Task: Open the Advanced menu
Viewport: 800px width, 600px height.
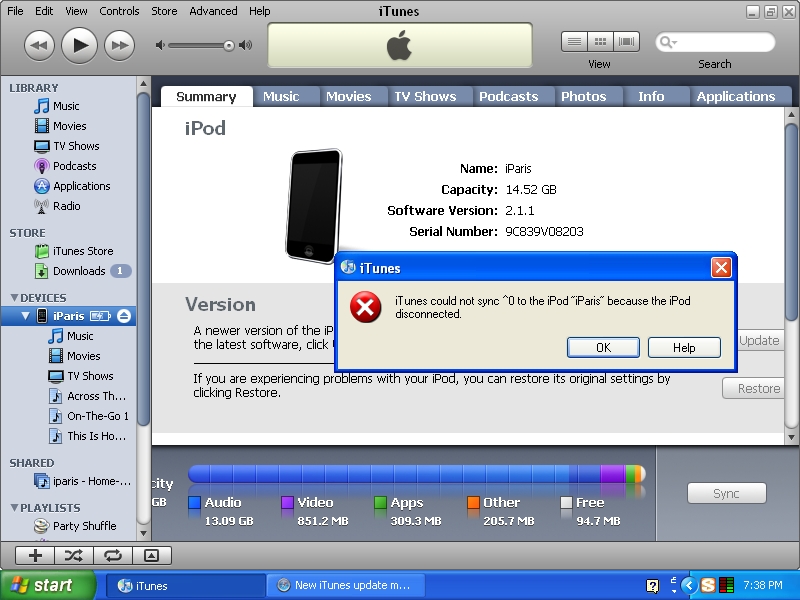Action: 213,11
